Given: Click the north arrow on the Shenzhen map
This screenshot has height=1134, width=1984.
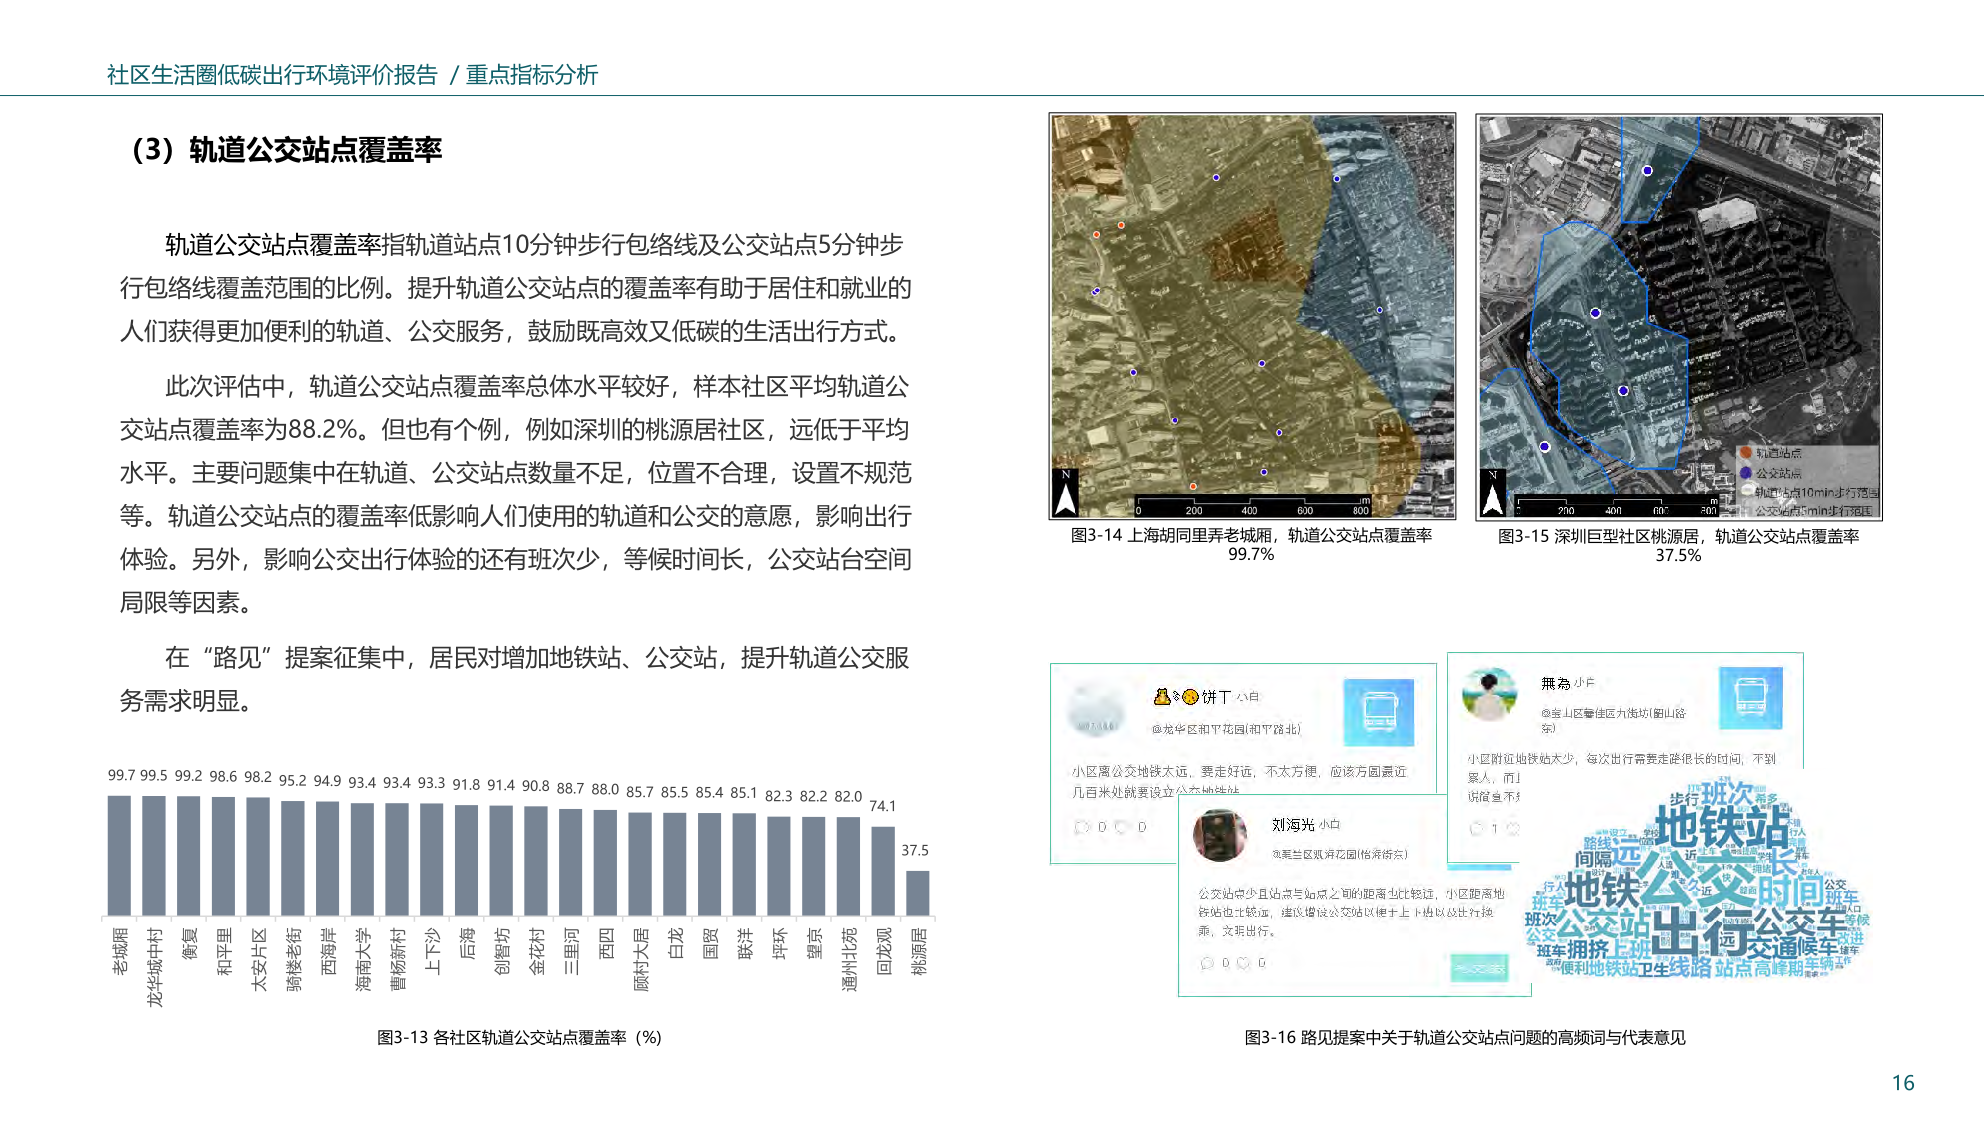Looking at the screenshot, I should coord(1492,493).
